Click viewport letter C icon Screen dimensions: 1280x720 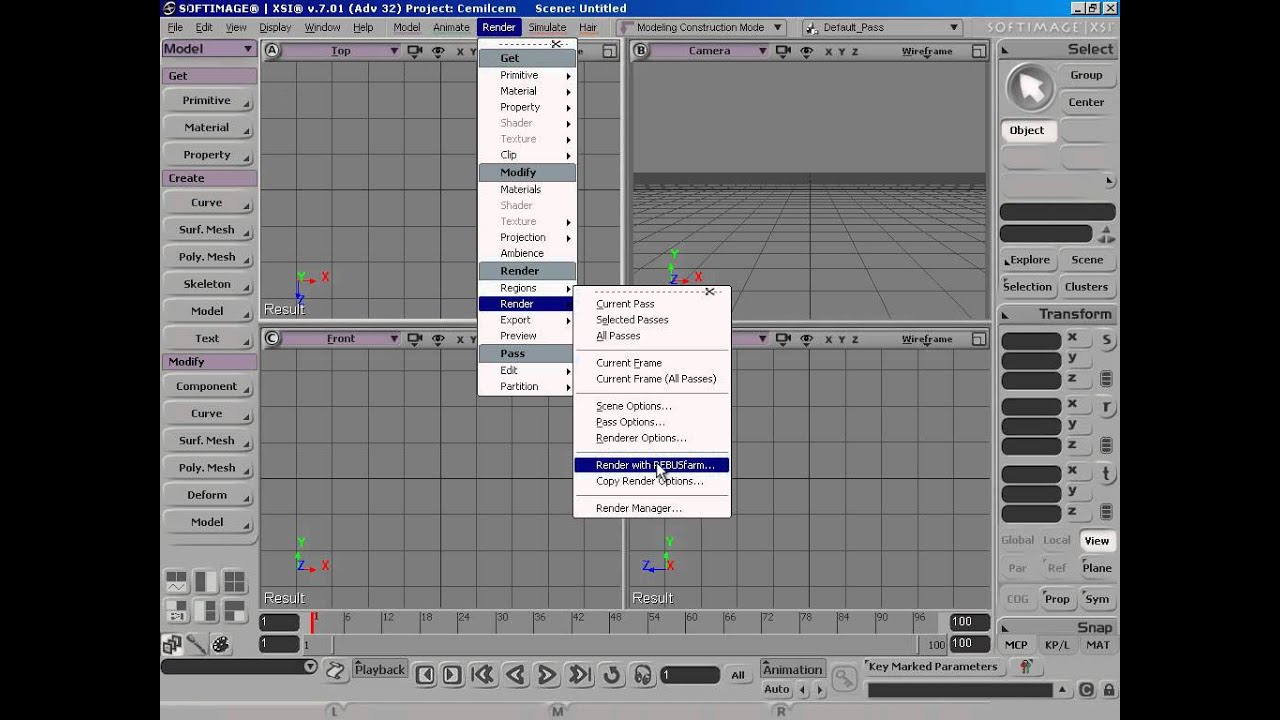tap(272, 339)
